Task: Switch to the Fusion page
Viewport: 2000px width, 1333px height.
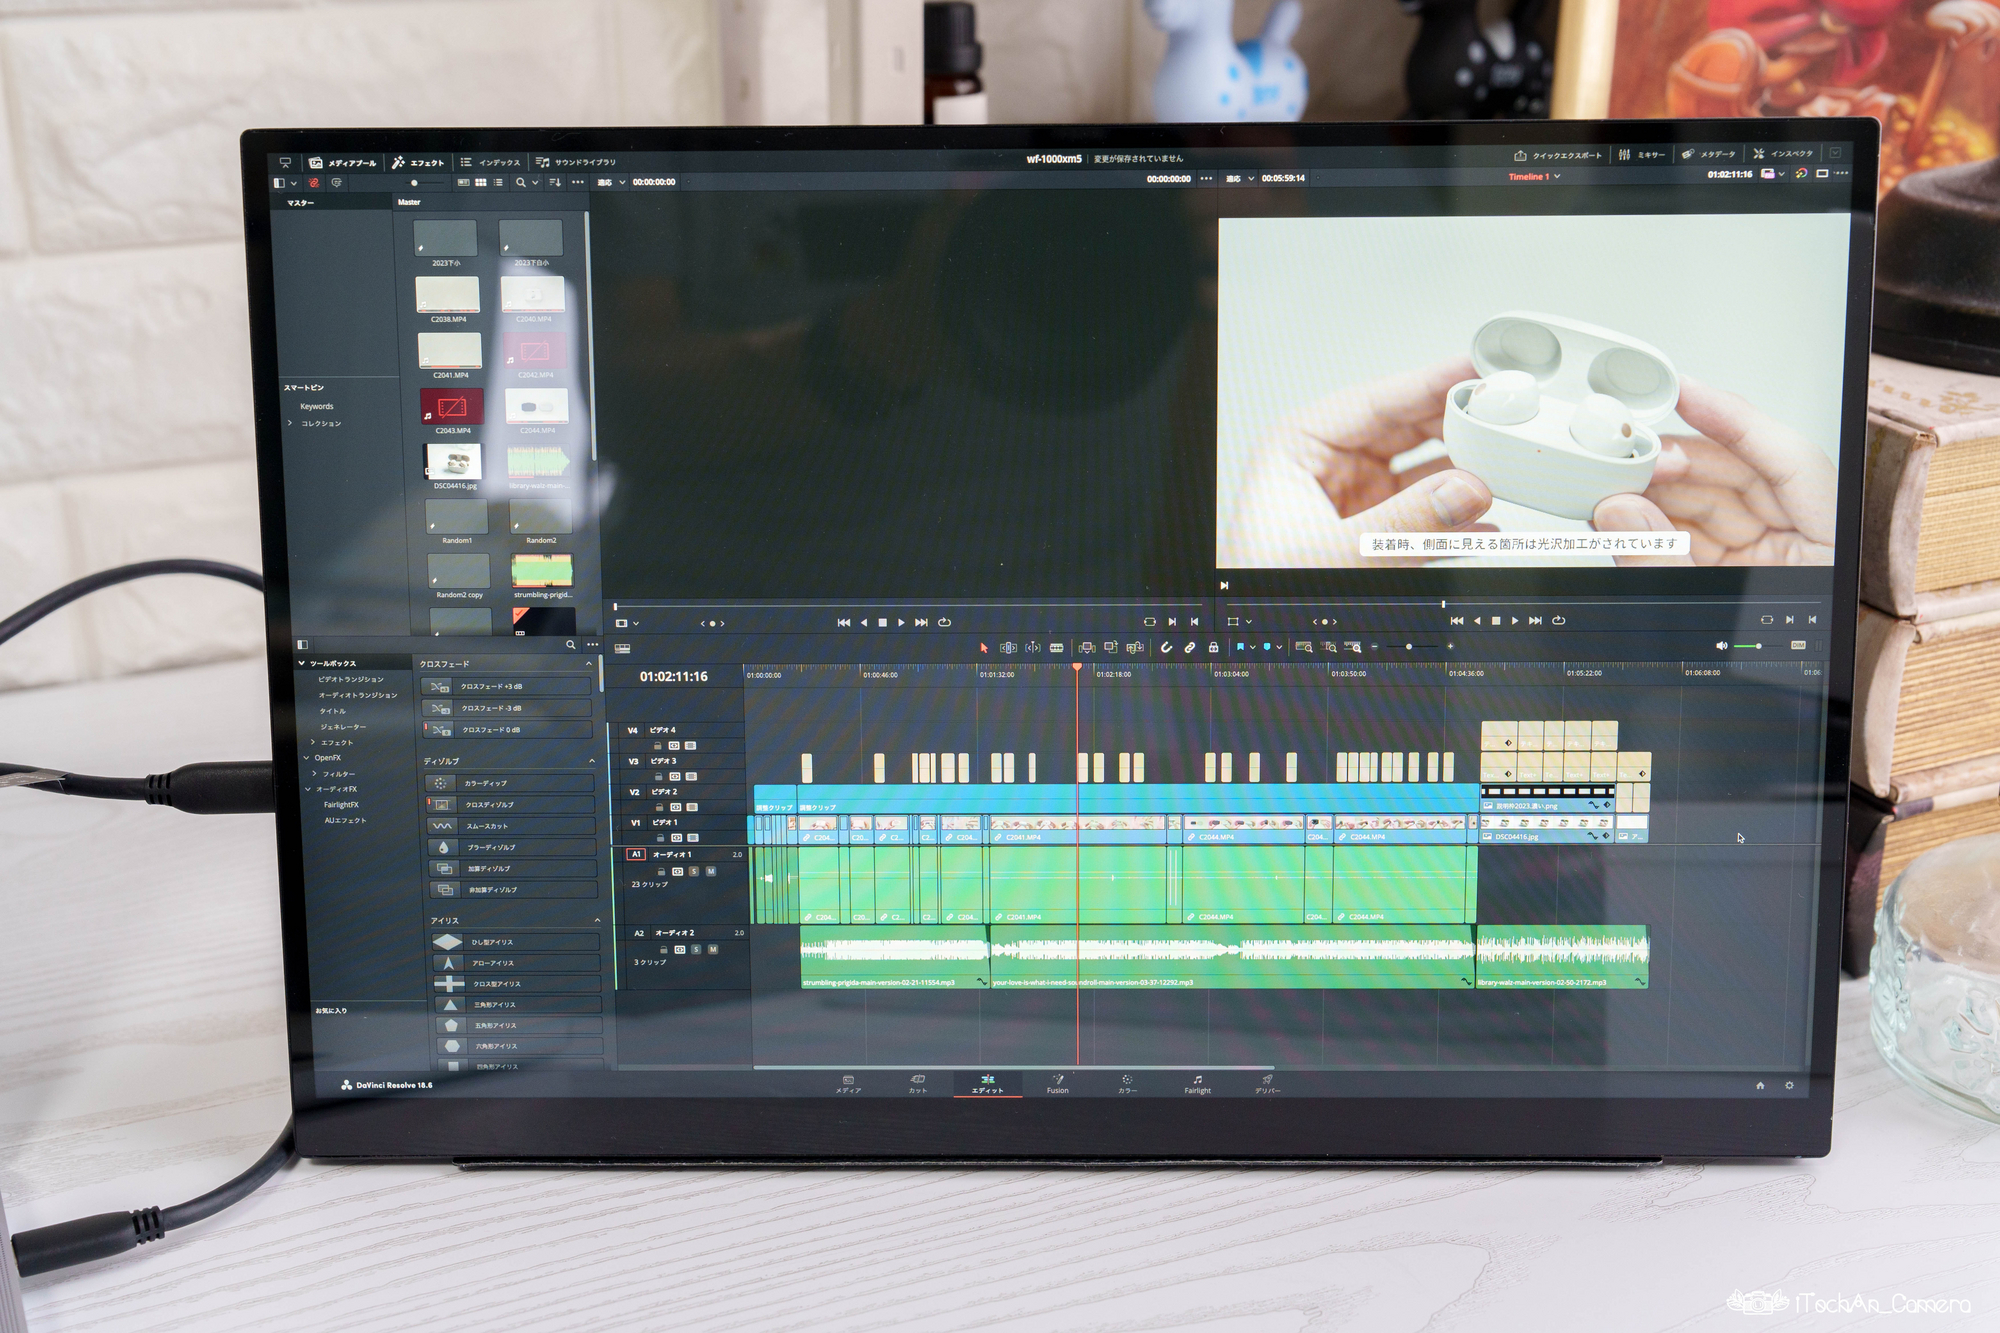Action: (1057, 1085)
